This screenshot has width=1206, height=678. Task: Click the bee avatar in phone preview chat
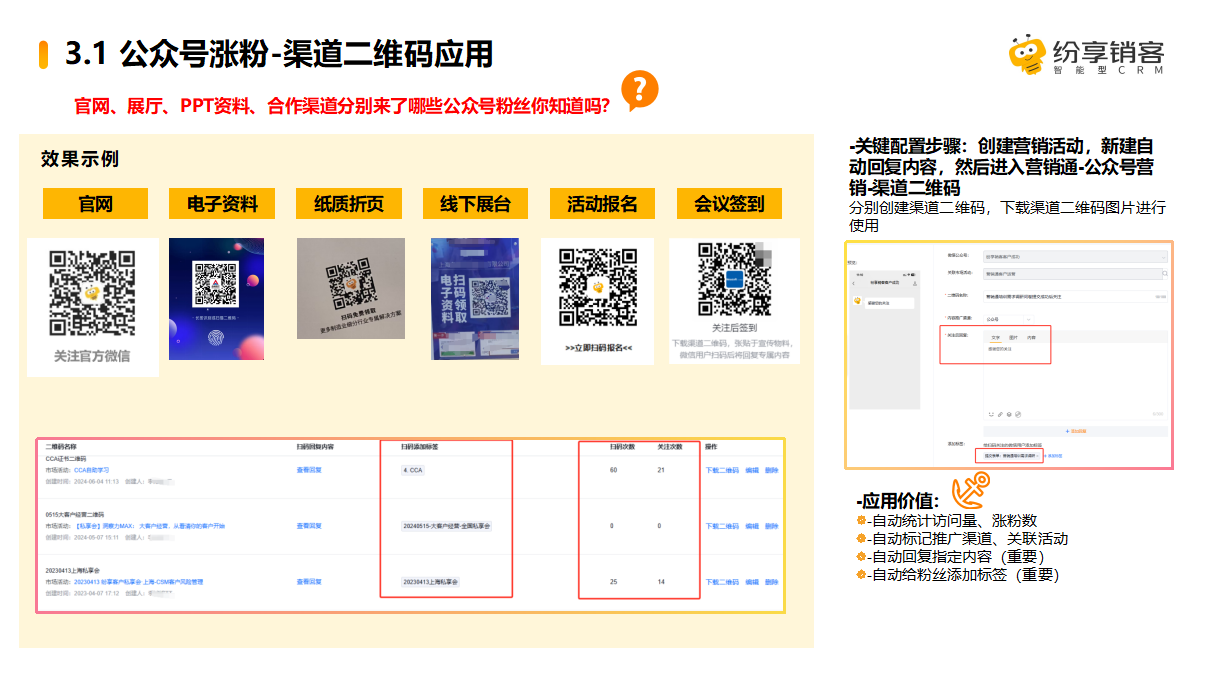click(x=857, y=301)
